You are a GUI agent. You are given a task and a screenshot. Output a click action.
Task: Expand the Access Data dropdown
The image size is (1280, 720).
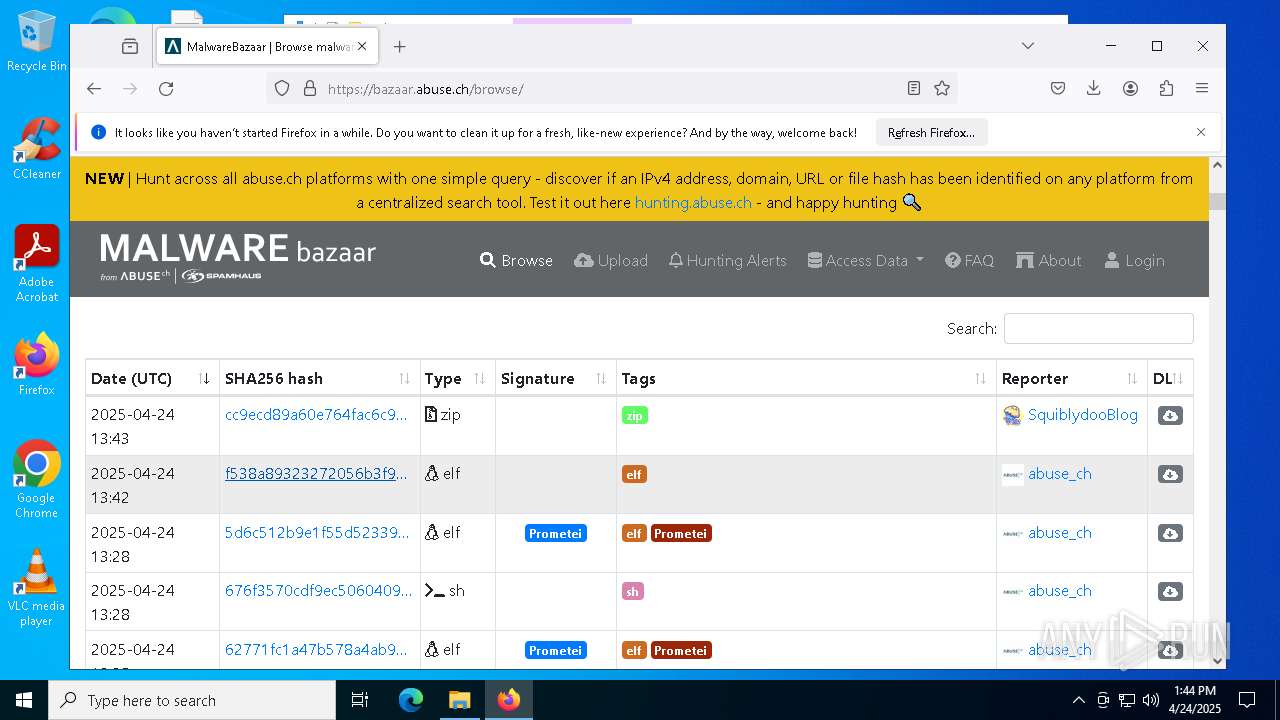click(865, 260)
